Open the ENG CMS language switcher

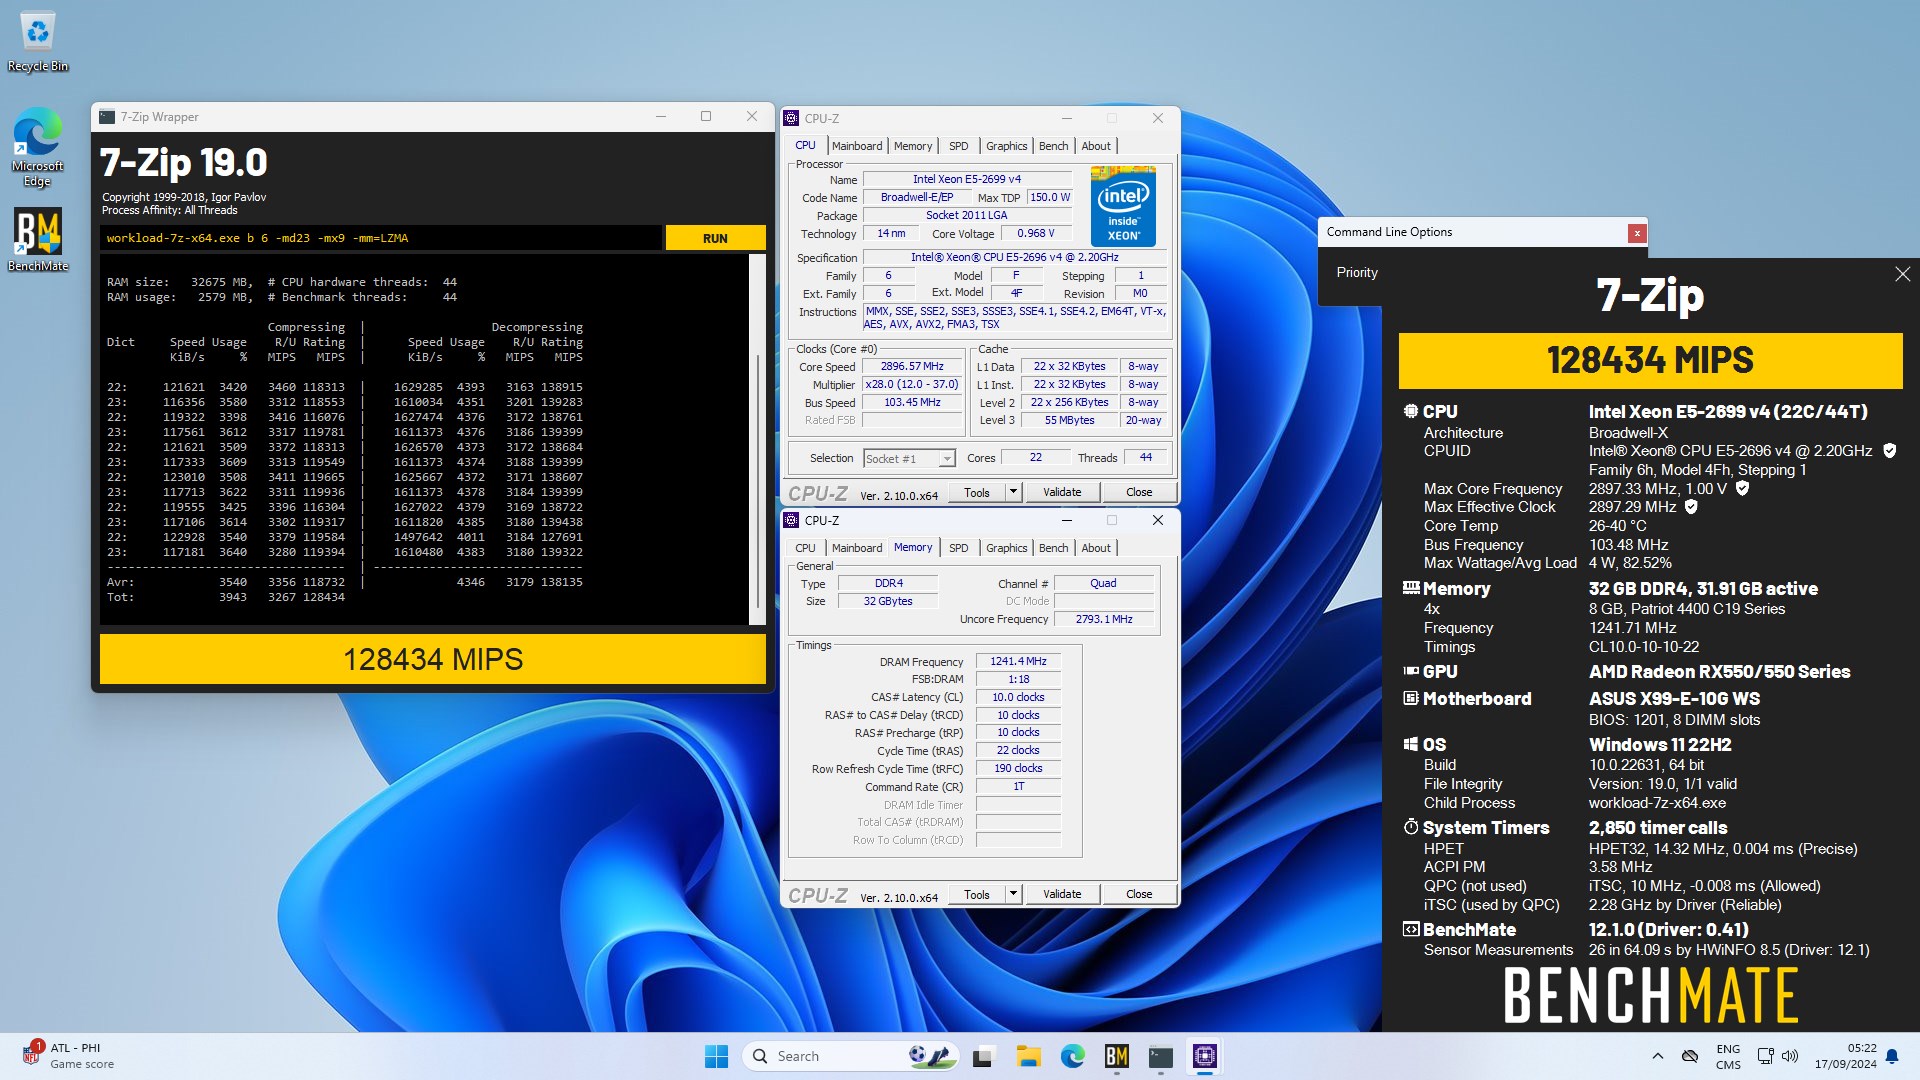pyautogui.click(x=1728, y=1056)
